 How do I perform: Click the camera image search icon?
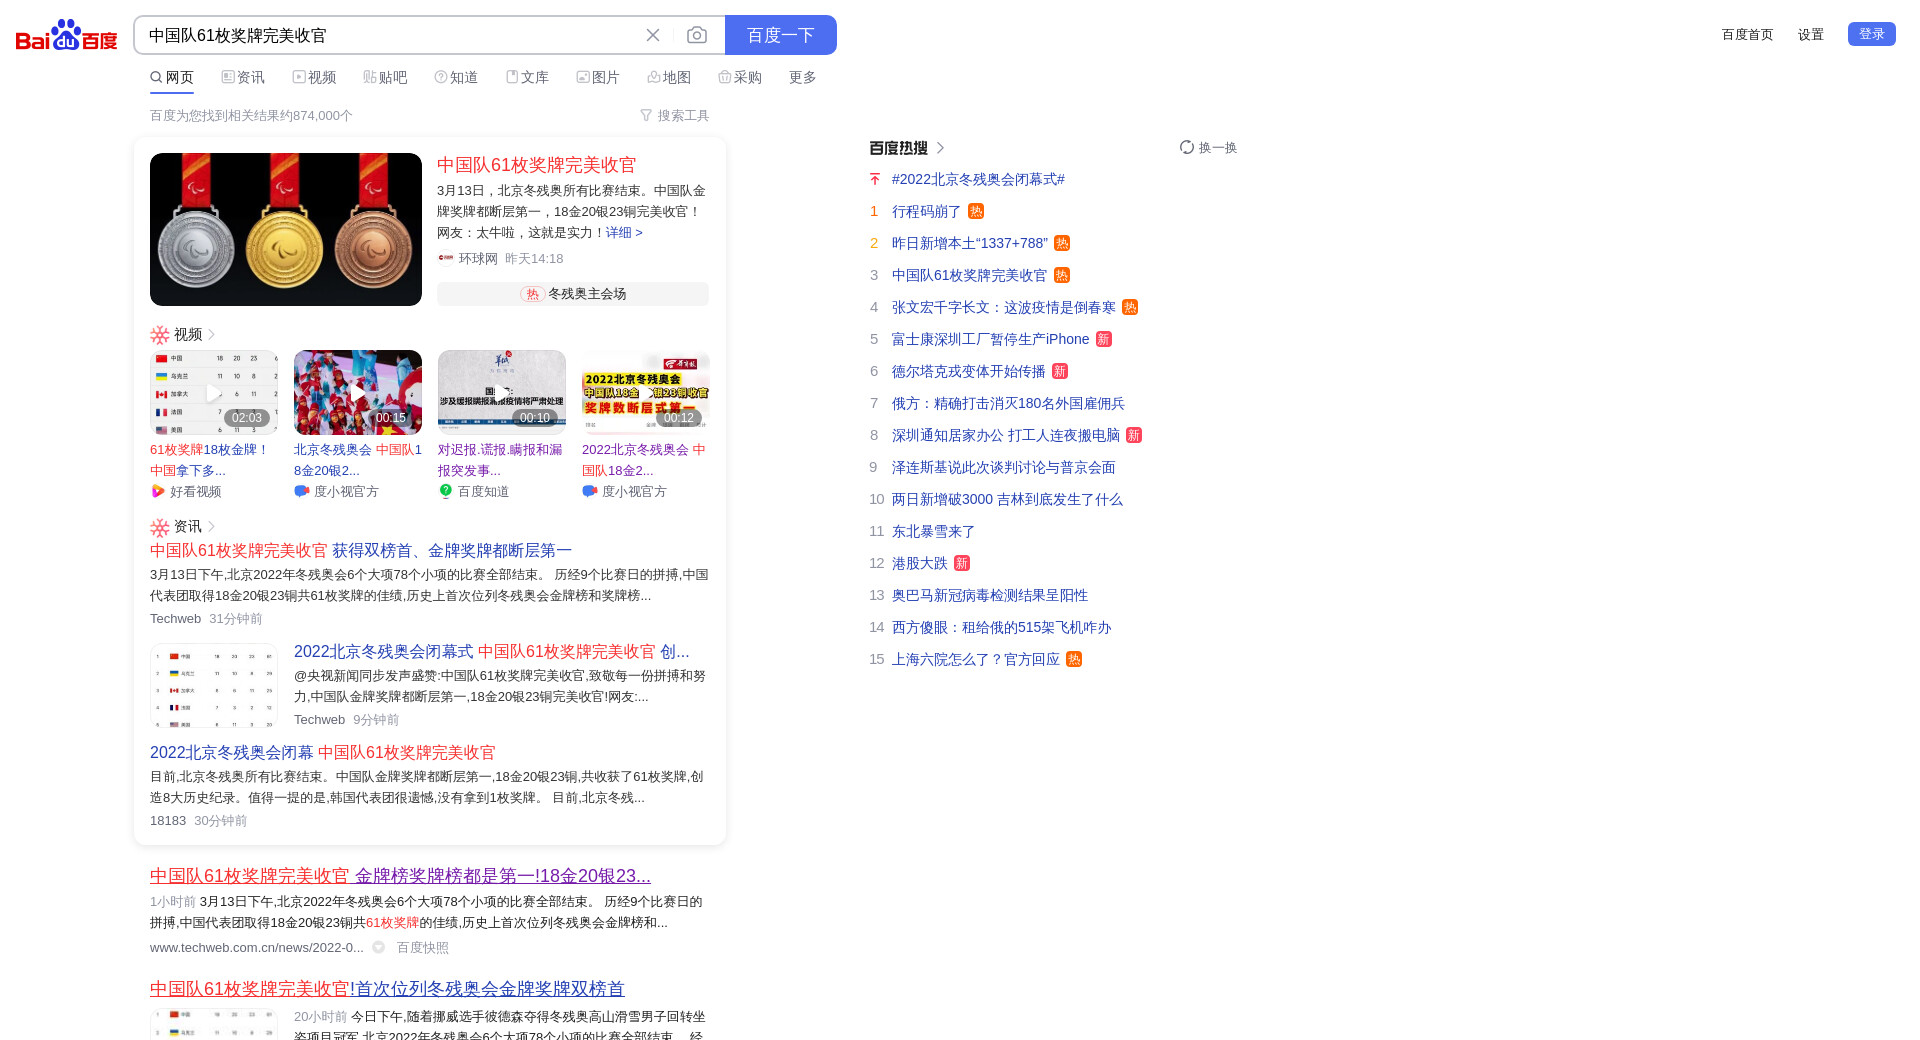pos(697,35)
